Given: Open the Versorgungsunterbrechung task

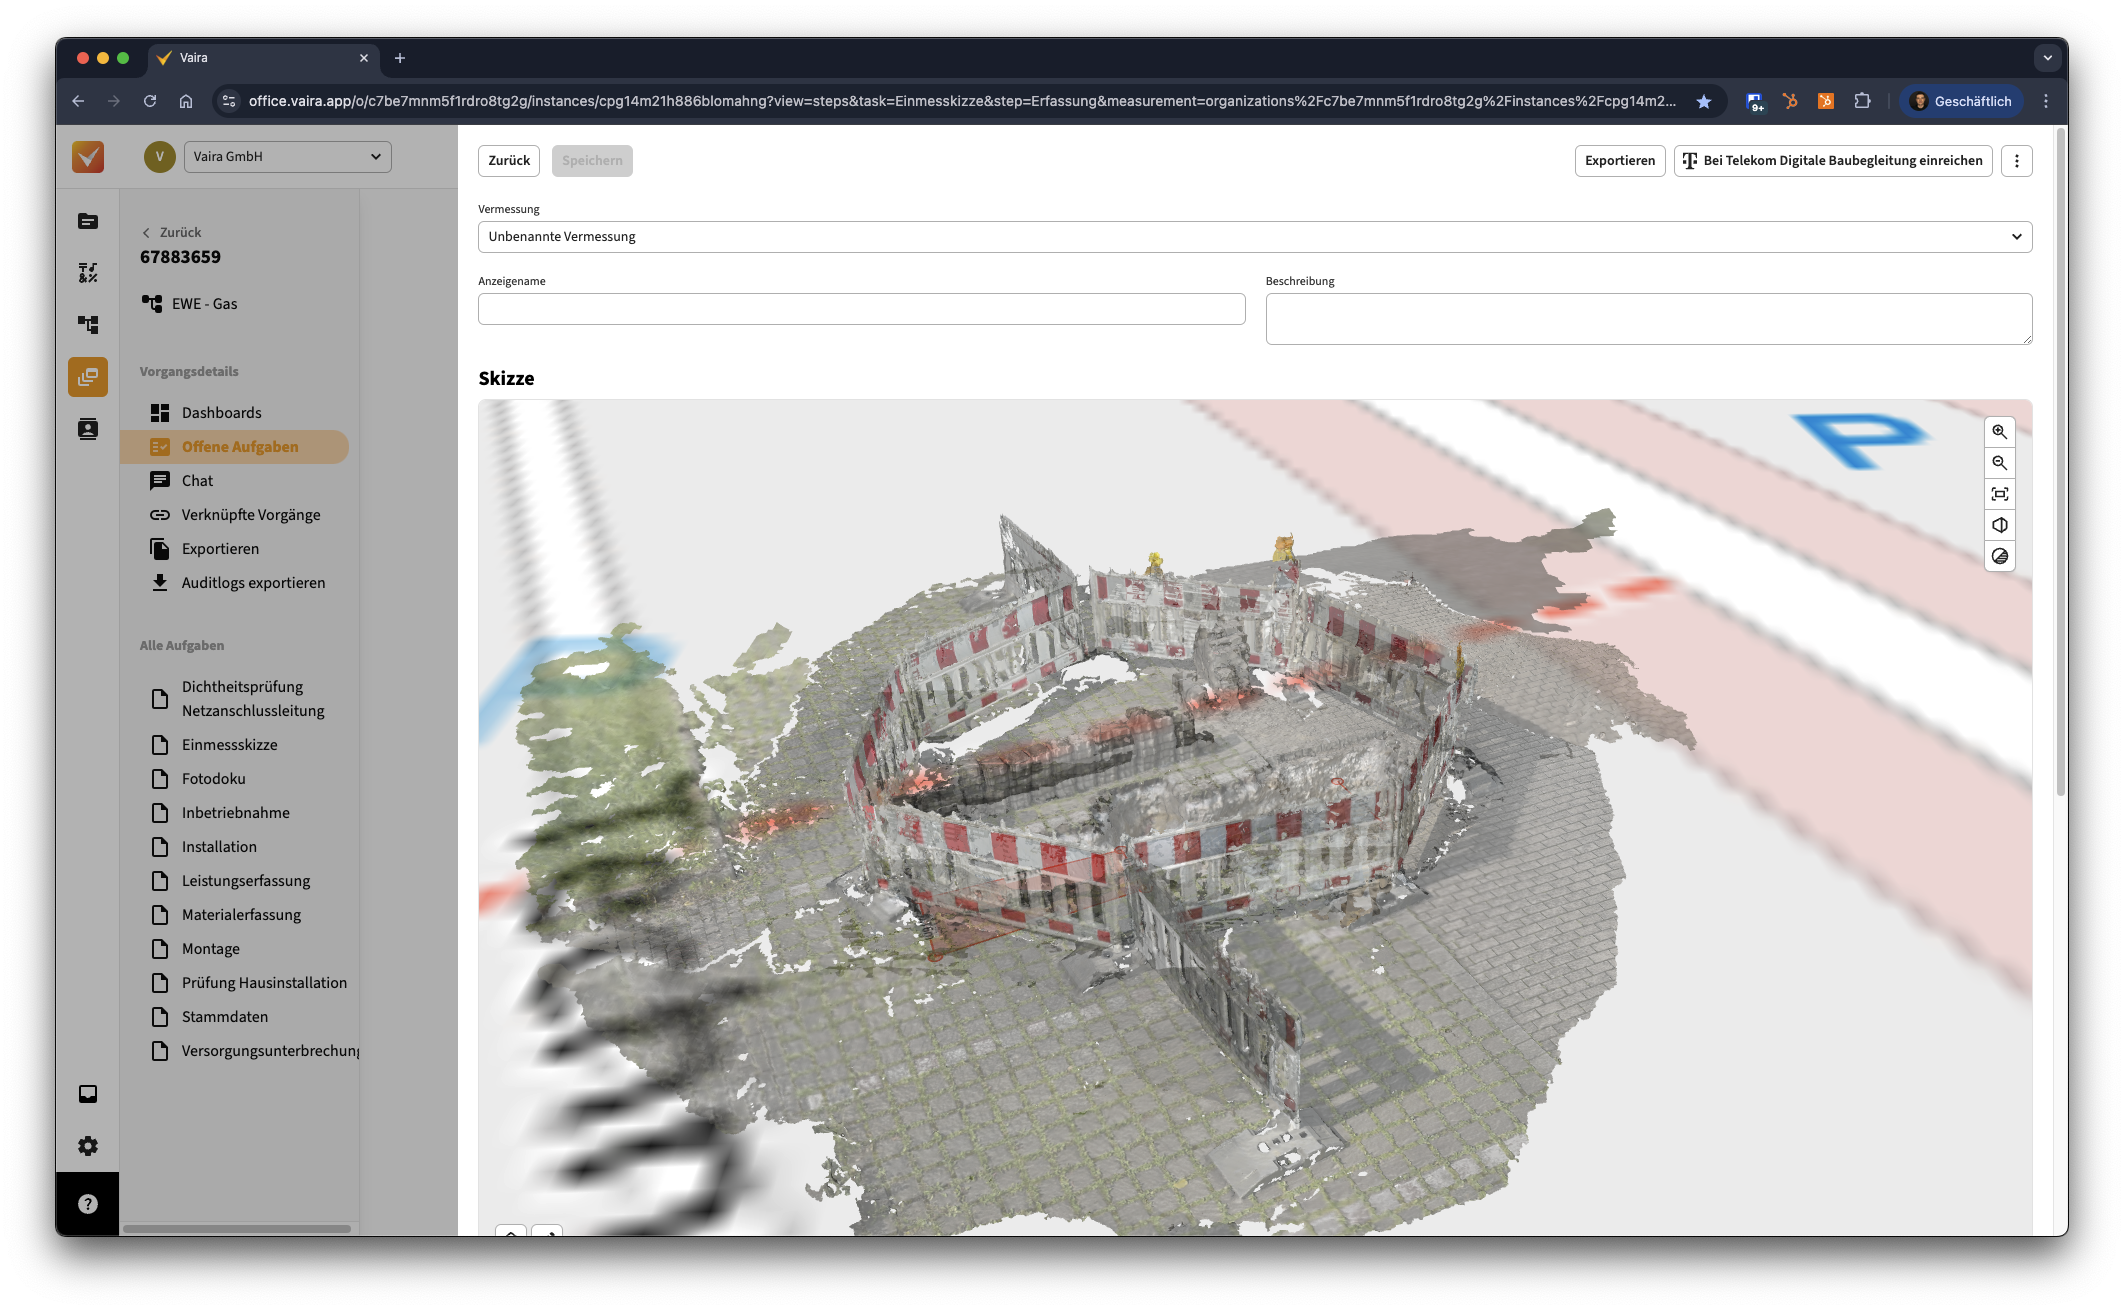Looking at the screenshot, I should pyautogui.click(x=254, y=1051).
